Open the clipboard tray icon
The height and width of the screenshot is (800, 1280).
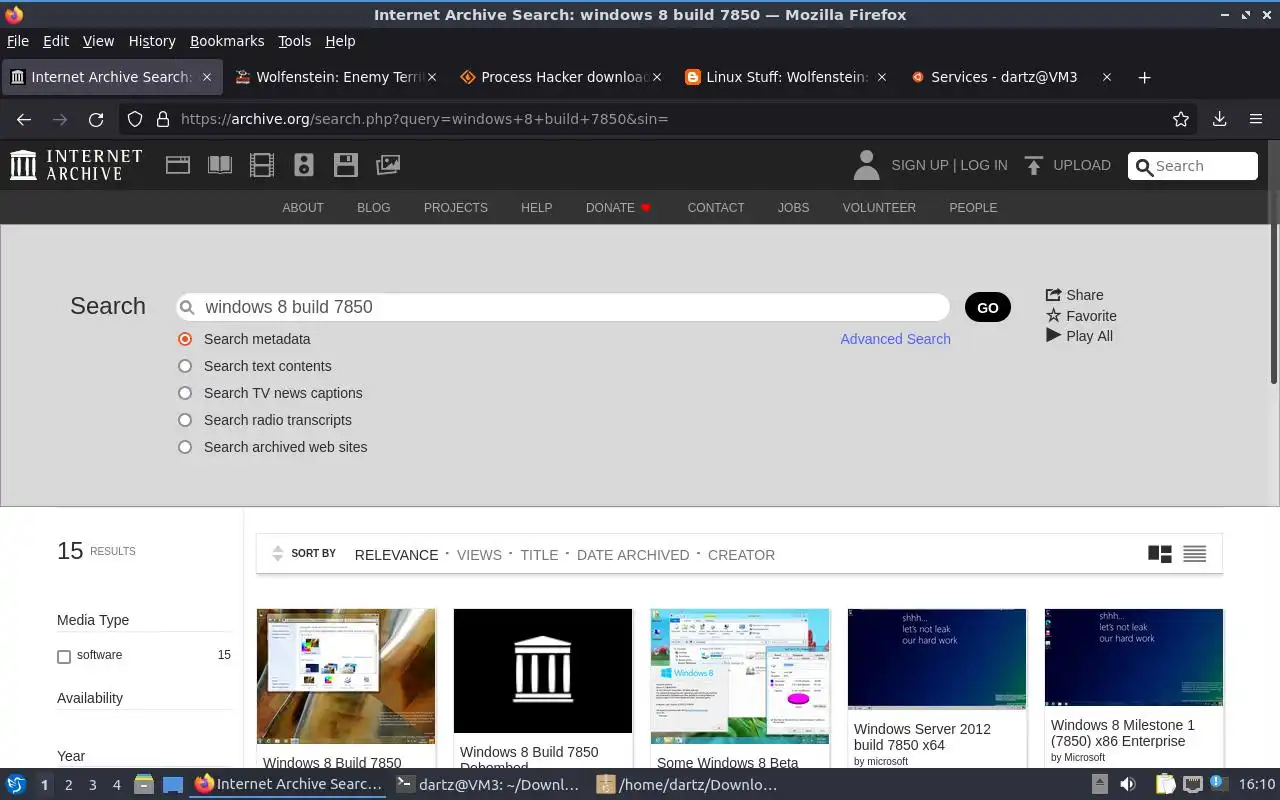tap(1164, 784)
